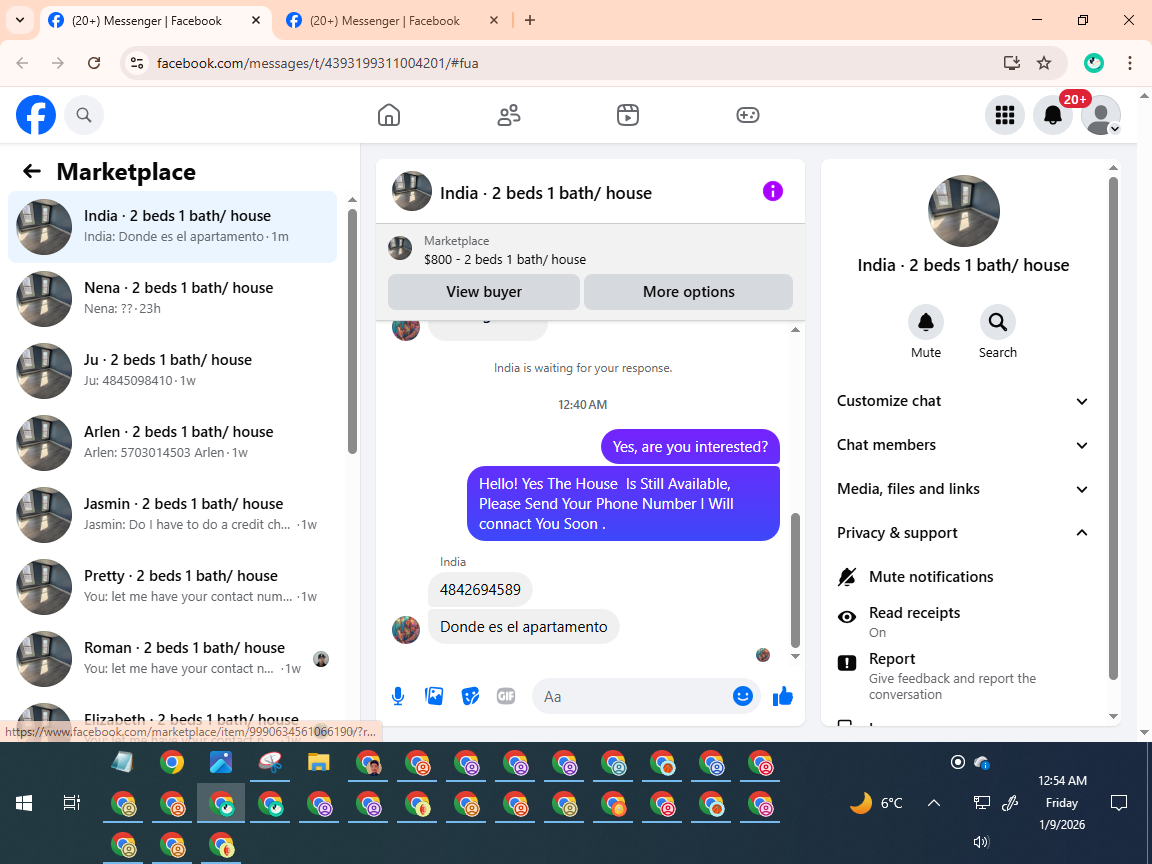This screenshot has width=1152, height=864.
Task: Click phone number message 4842694589
Action: [x=480, y=589]
